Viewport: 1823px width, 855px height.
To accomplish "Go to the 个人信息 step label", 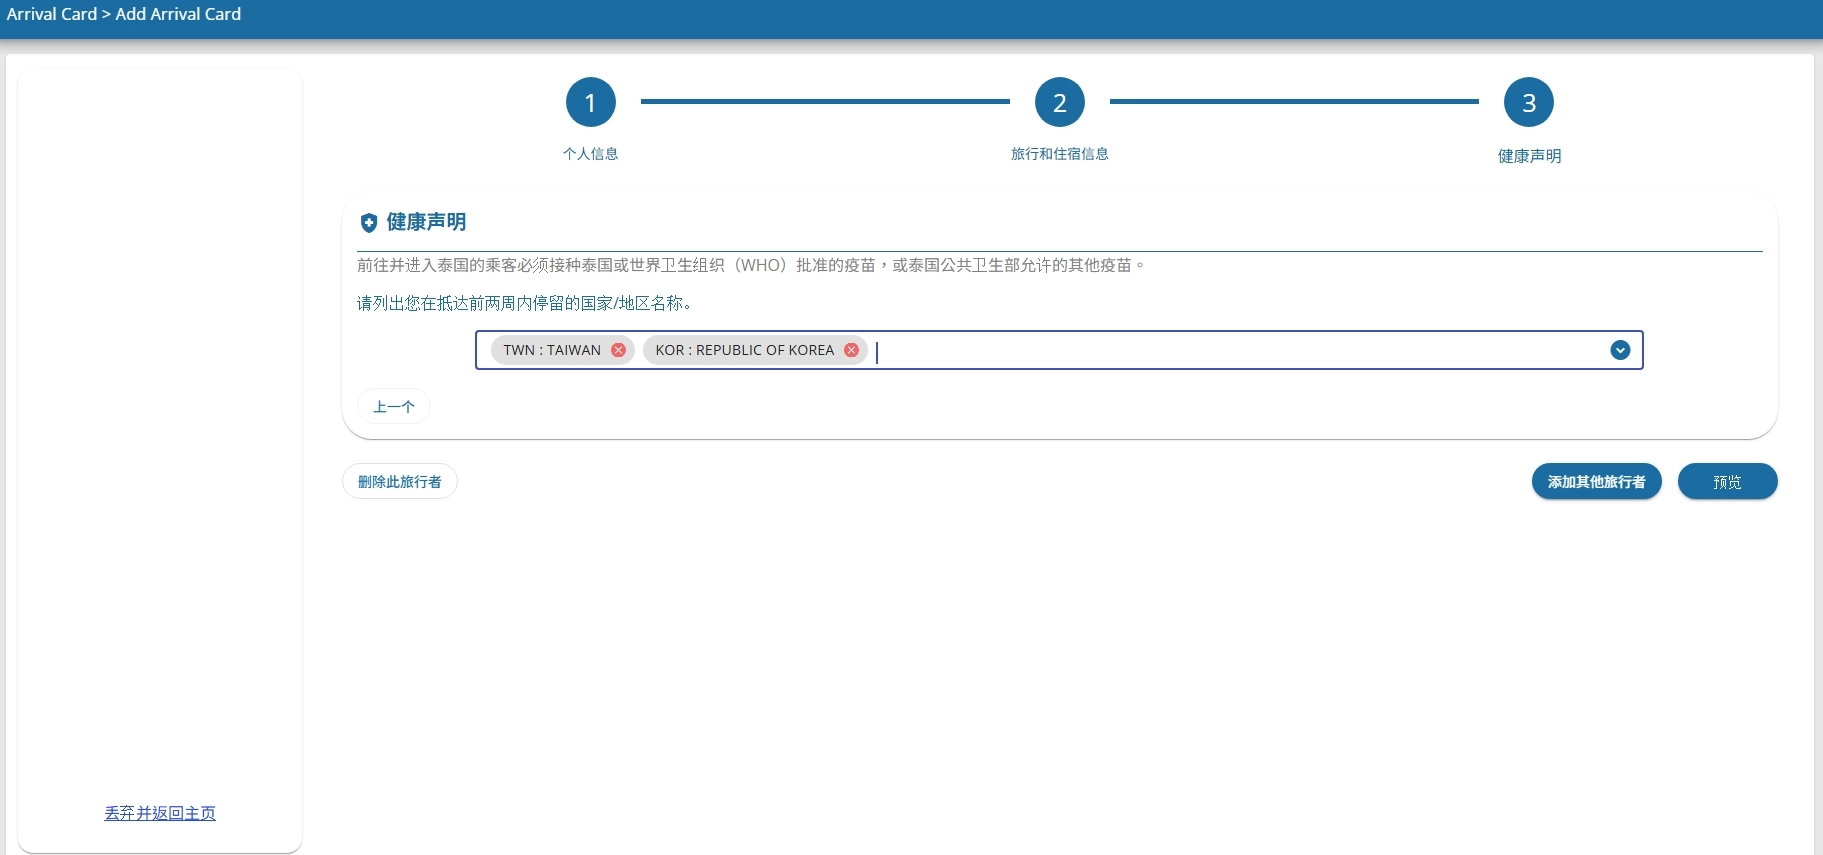I will click(590, 154).
